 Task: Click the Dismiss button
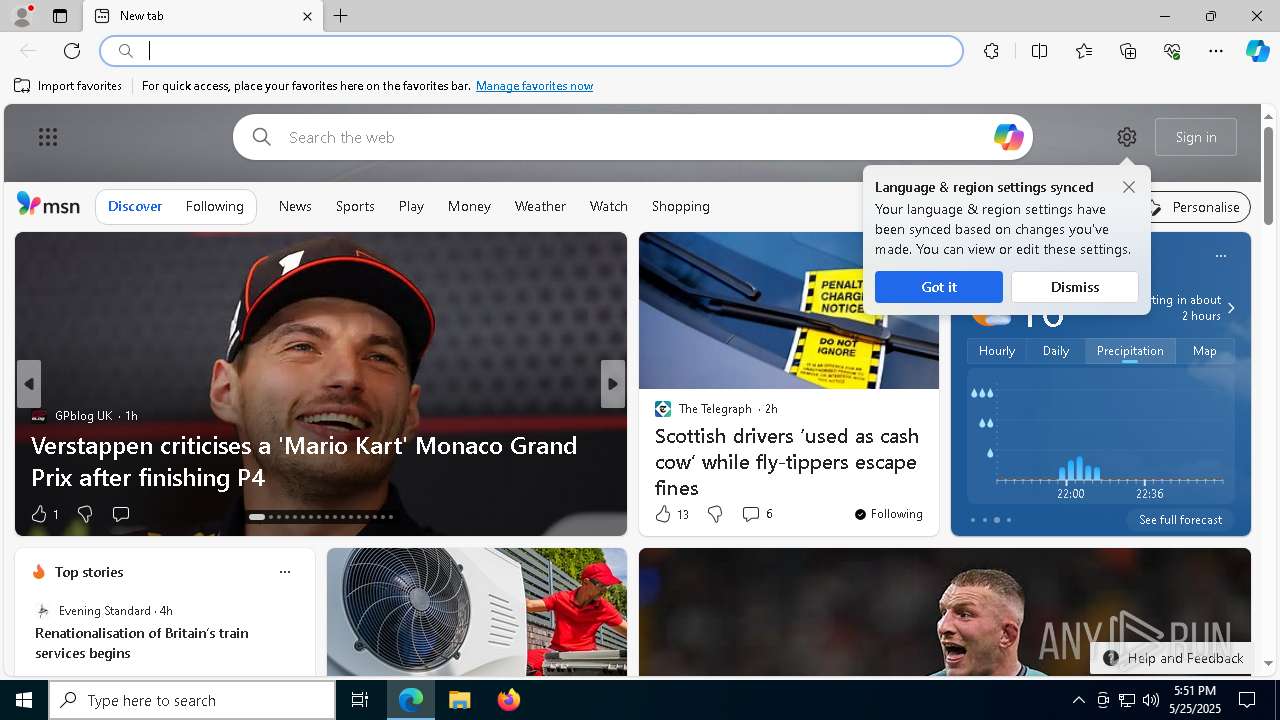[x=1075, y=287]
